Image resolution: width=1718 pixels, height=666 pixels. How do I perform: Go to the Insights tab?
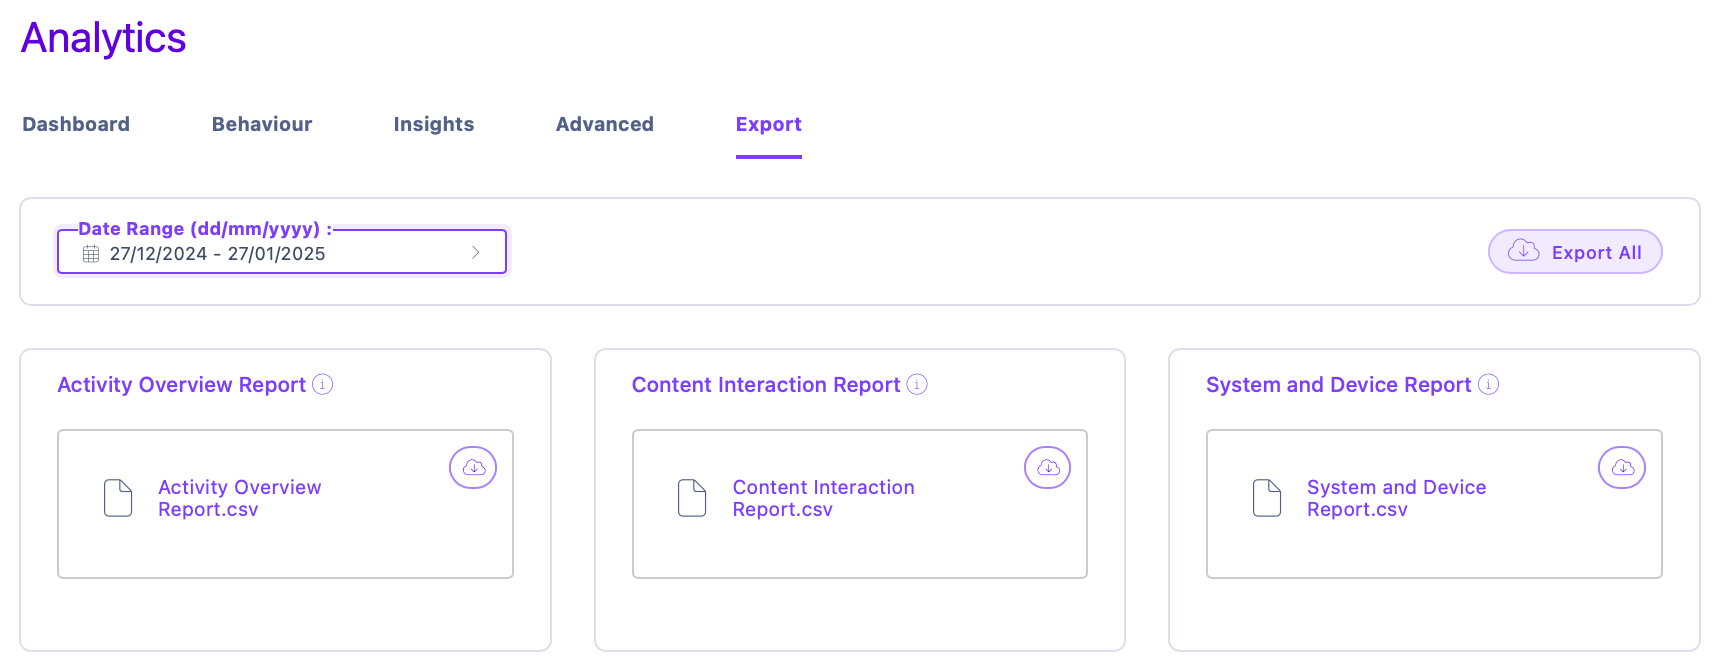click(434, 124)
